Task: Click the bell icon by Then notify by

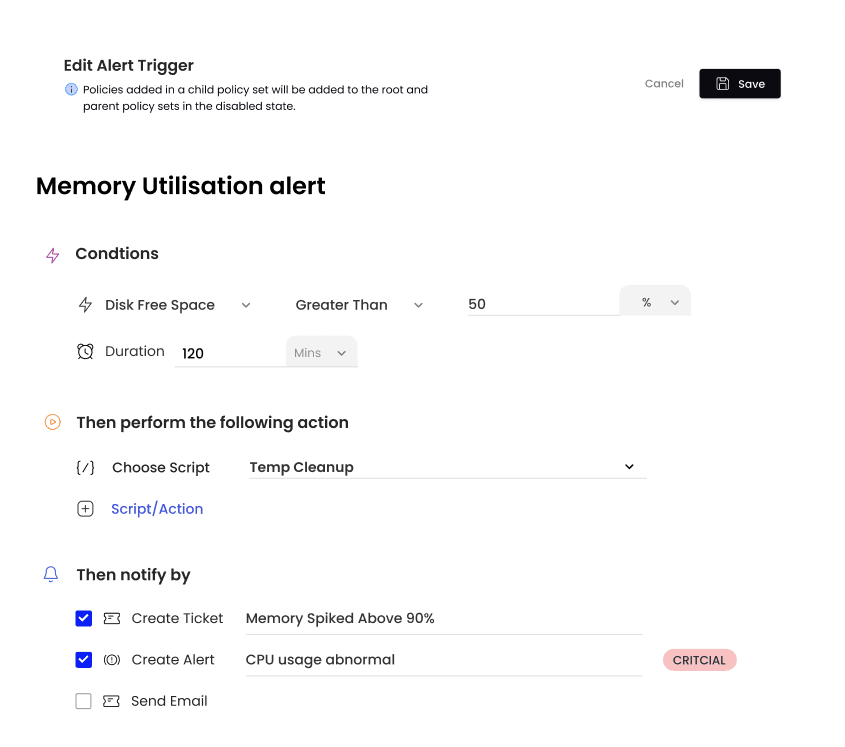Action: pyautogui.click(x=51, y=575)
